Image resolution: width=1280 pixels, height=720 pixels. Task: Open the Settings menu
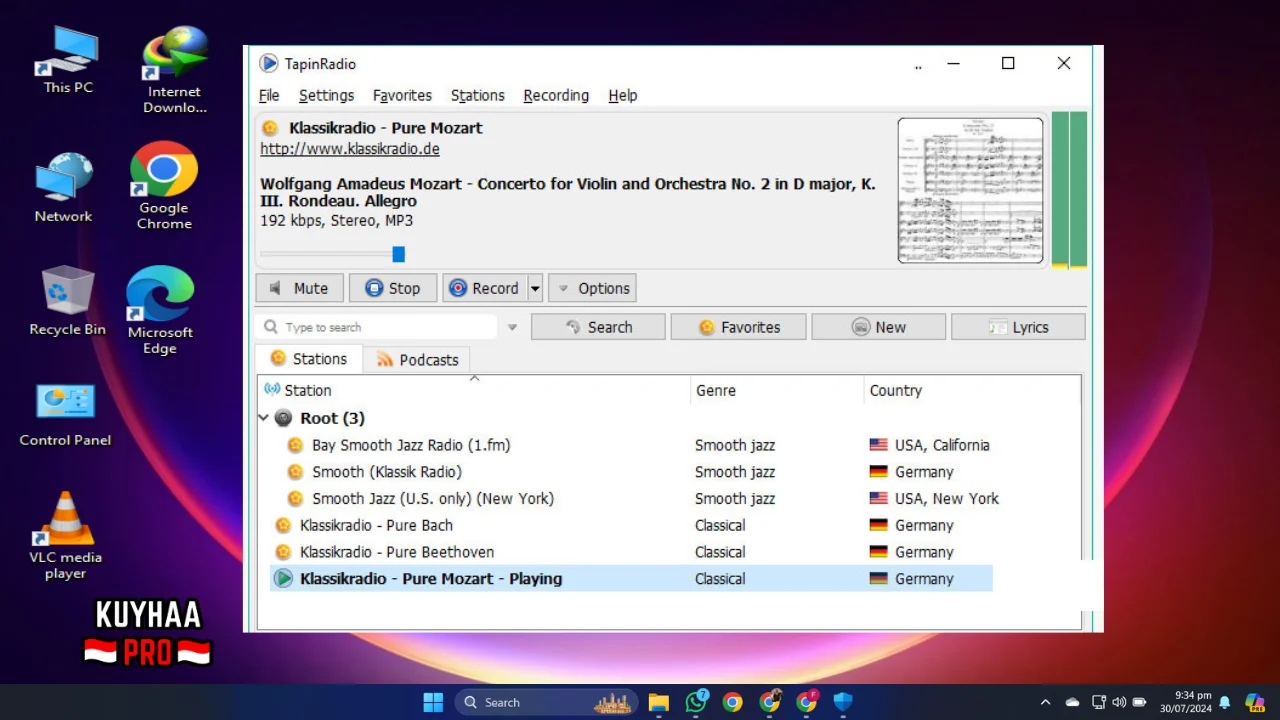(326, 95)
